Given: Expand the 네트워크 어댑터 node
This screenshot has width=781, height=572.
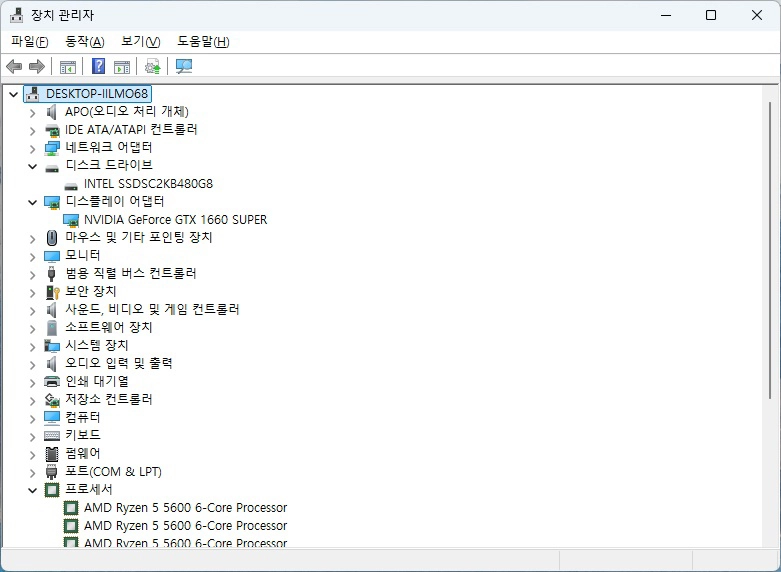Looking at the screenshot, I should (x=32, y=149).
